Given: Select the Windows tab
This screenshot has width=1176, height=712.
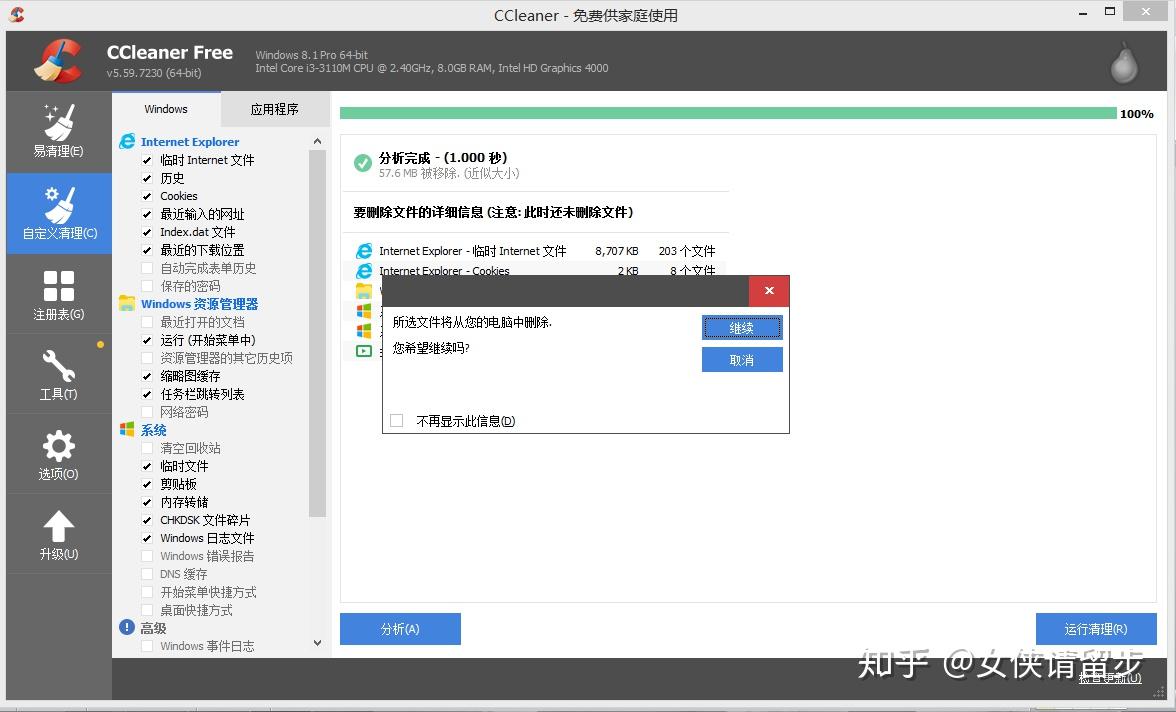Looking at the screenshot, I should (166, 108).
